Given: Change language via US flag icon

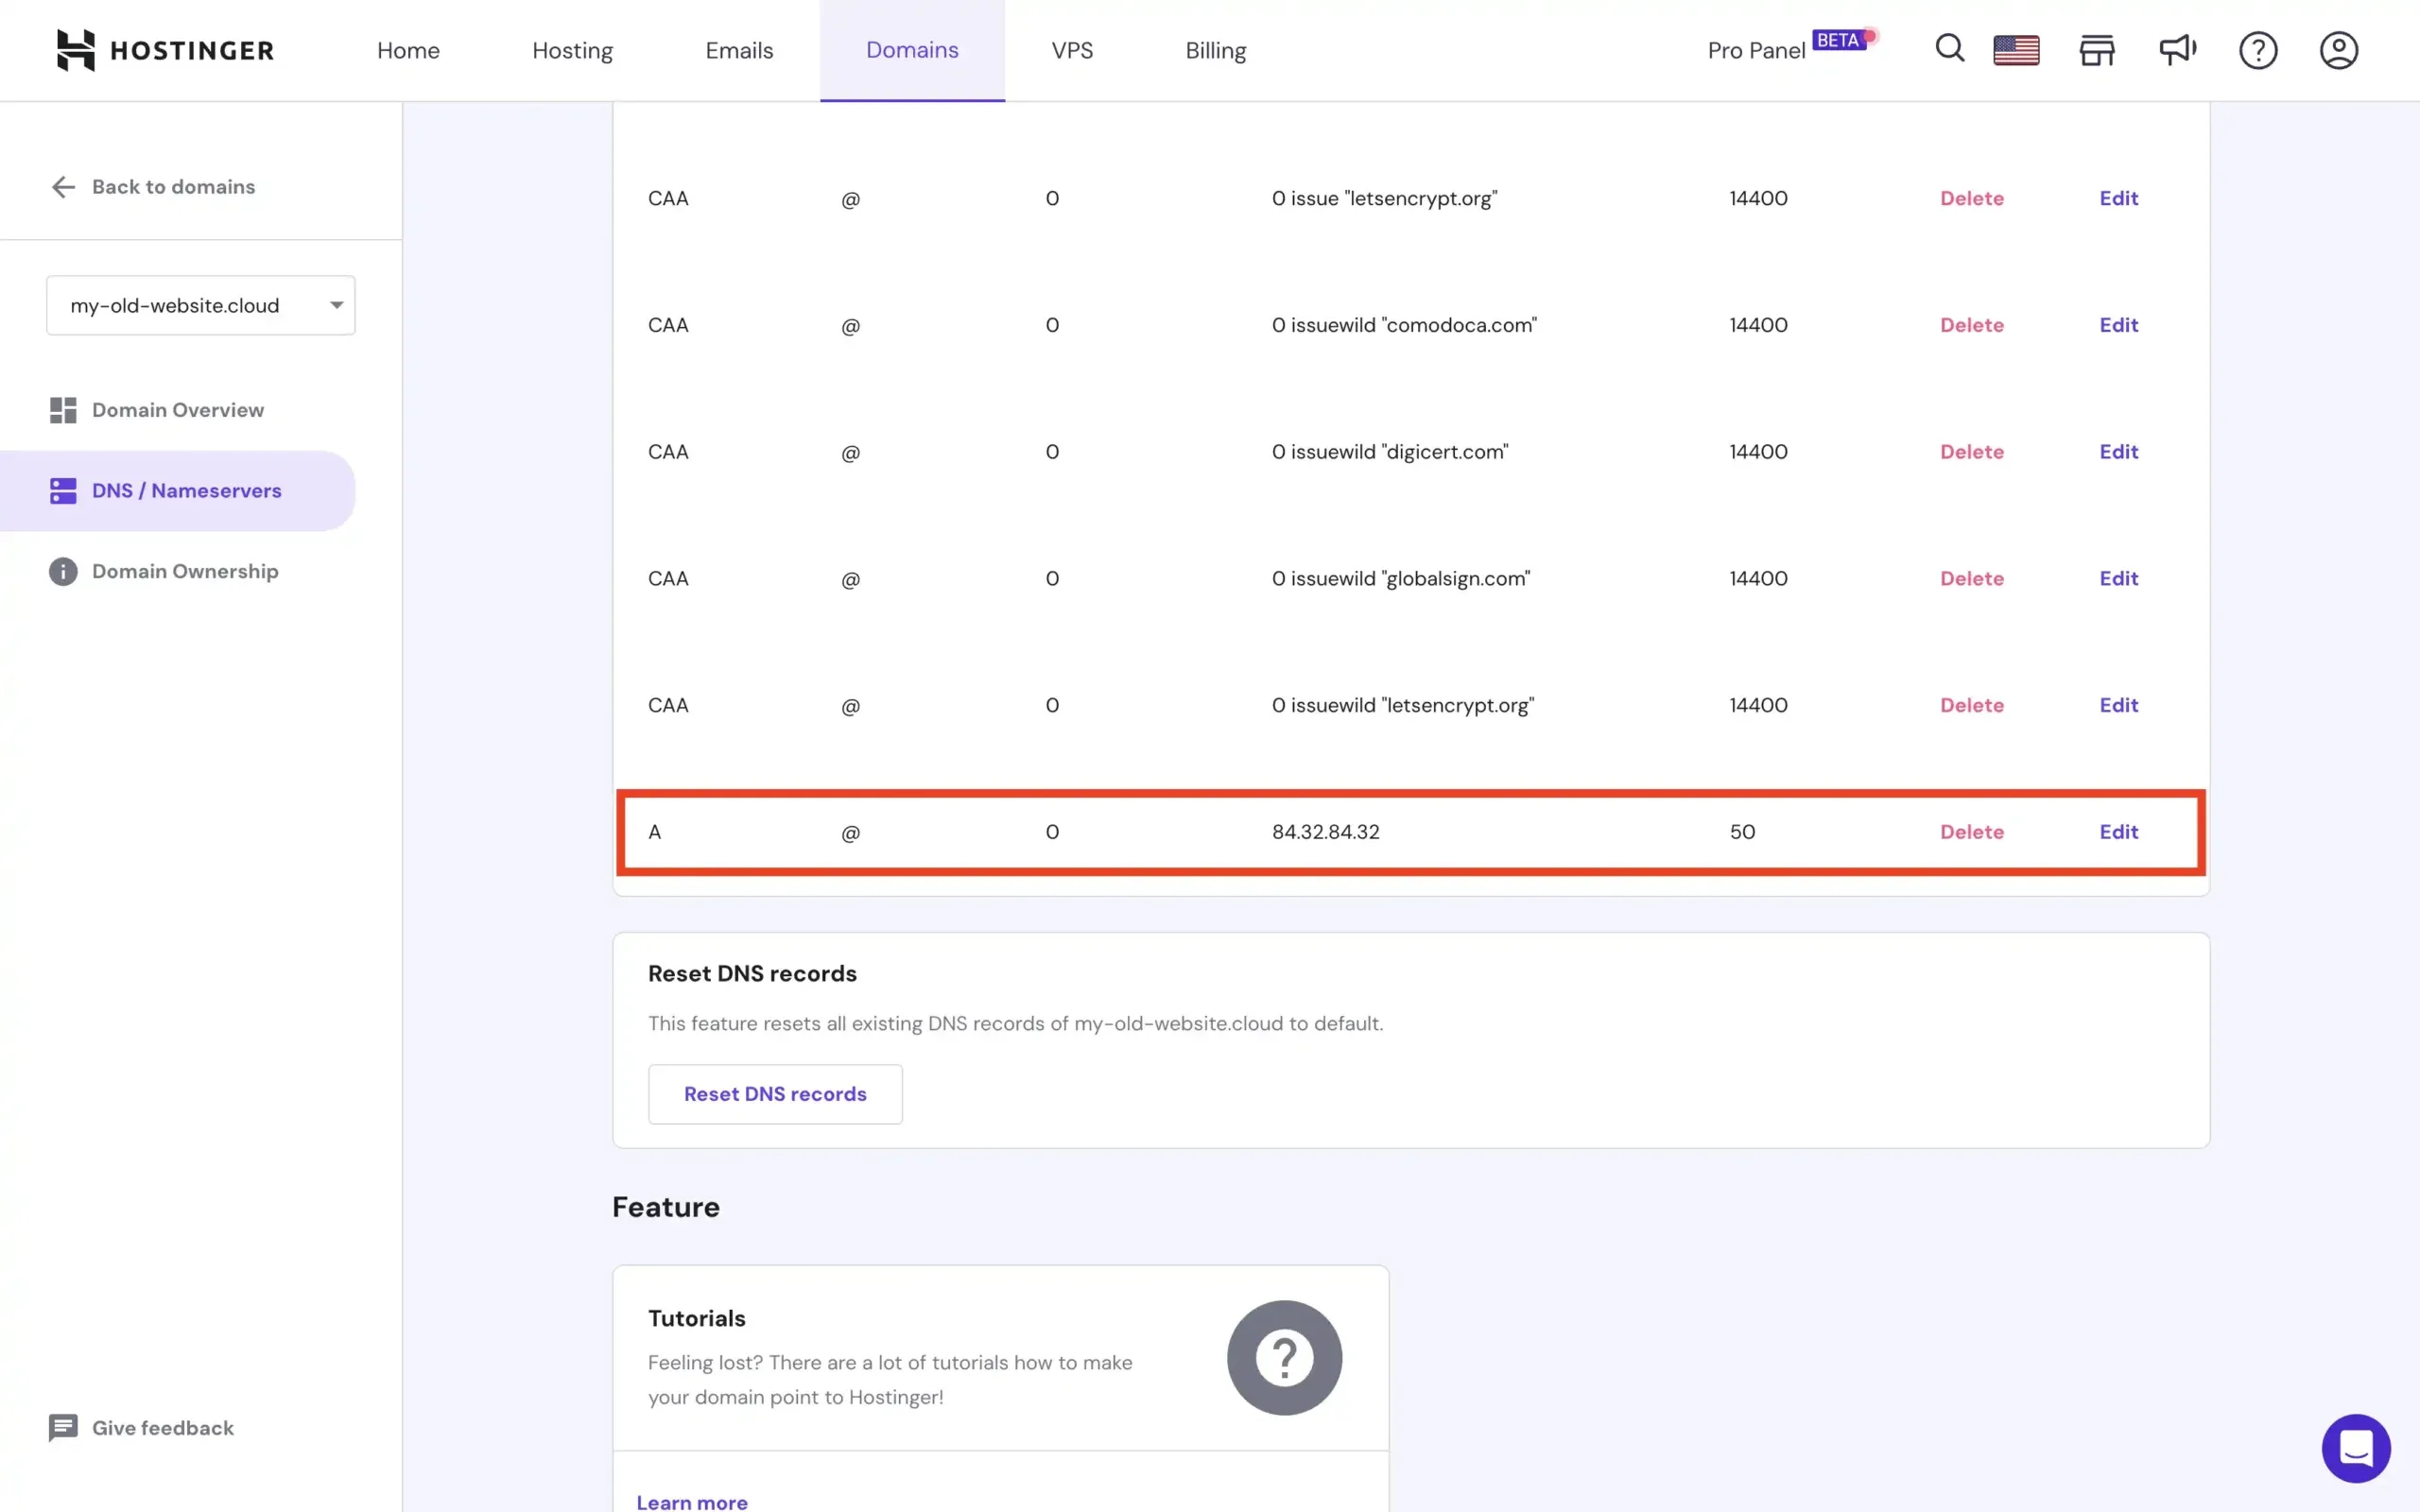Looking at the screenshot, I should [2015, 49].
